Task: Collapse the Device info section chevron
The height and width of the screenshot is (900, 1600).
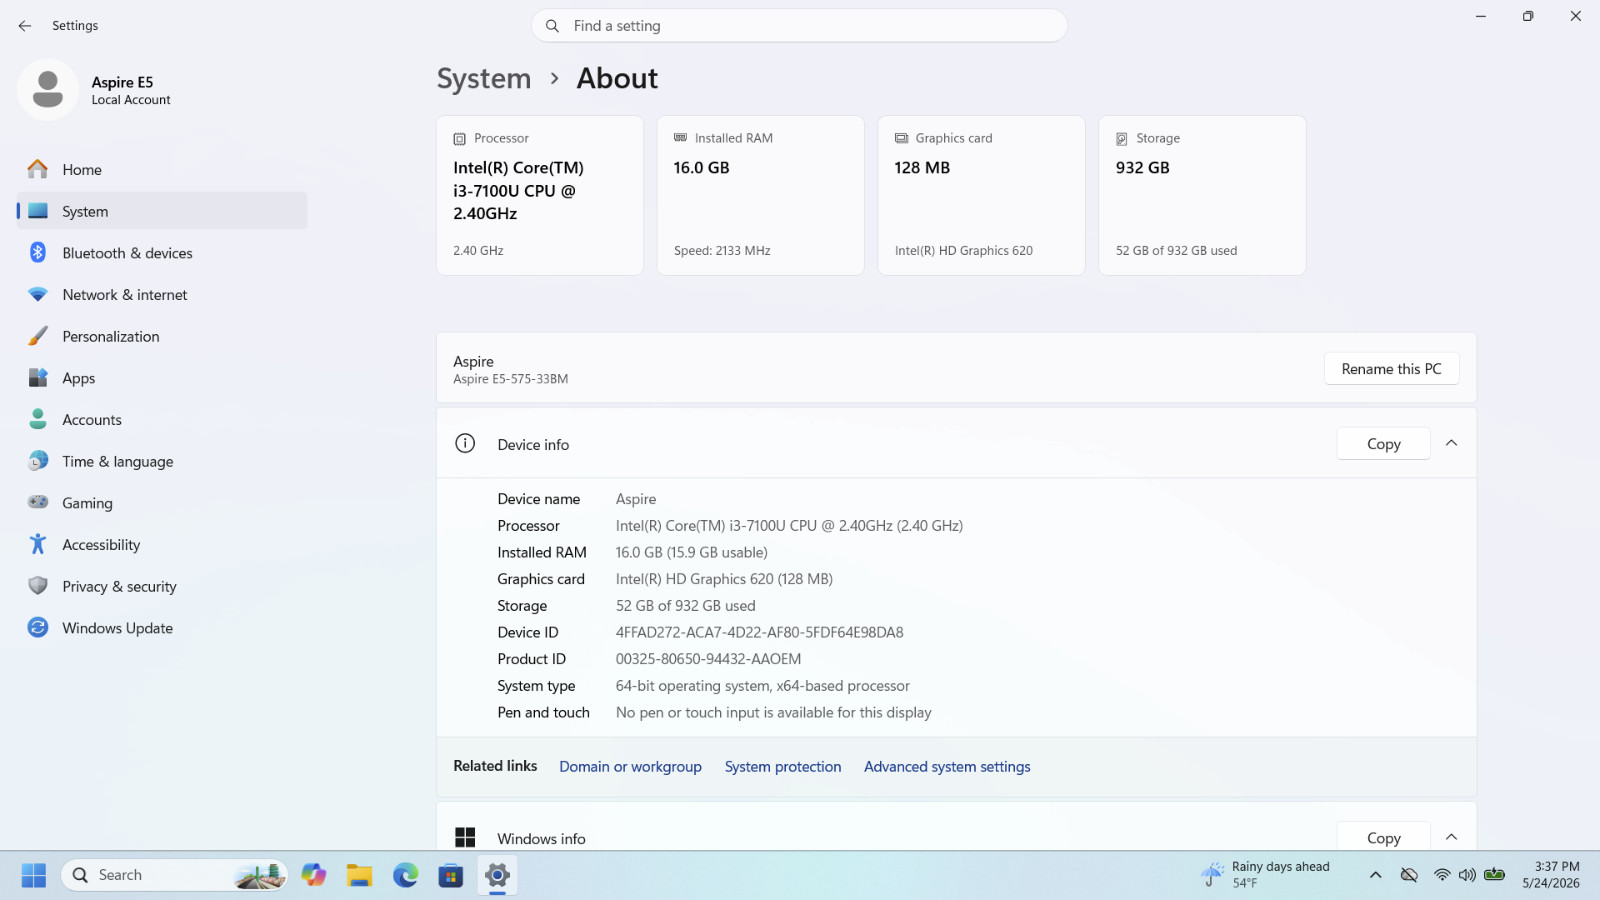Action: (x=1452, y=443)
